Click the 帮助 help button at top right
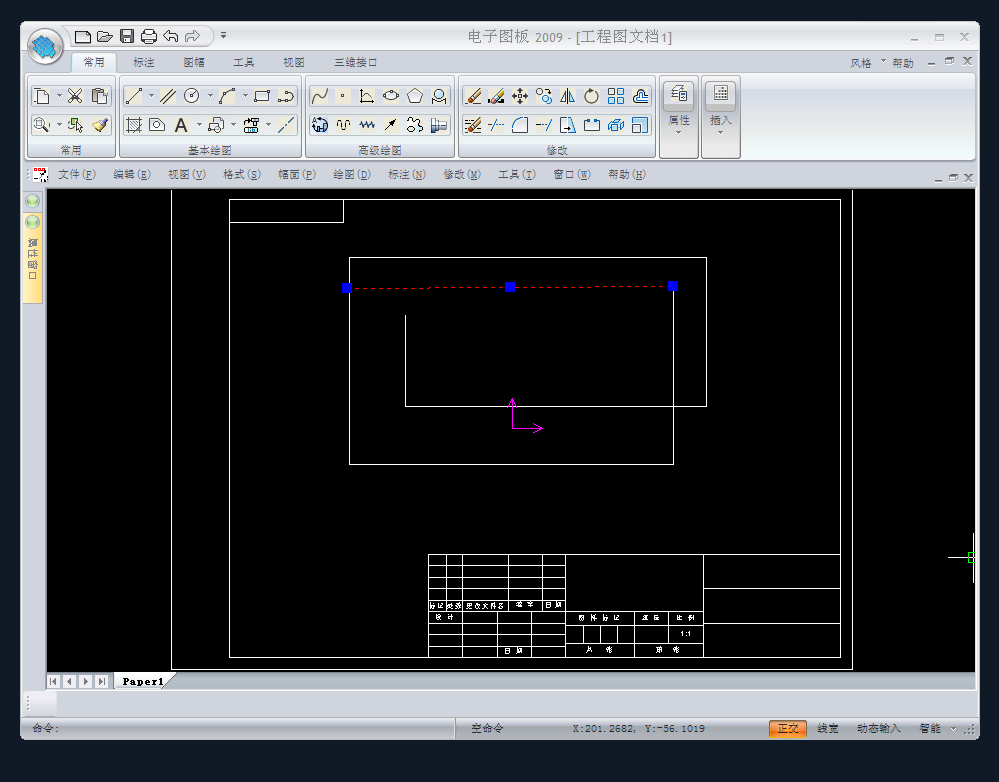This screenshot has width=999, height=782. (903, 63)
